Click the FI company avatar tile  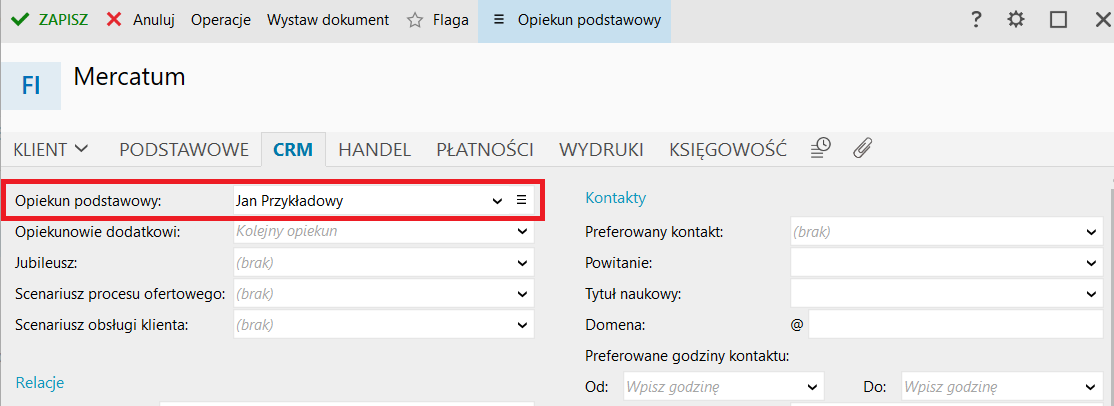(x=31, y=85)
